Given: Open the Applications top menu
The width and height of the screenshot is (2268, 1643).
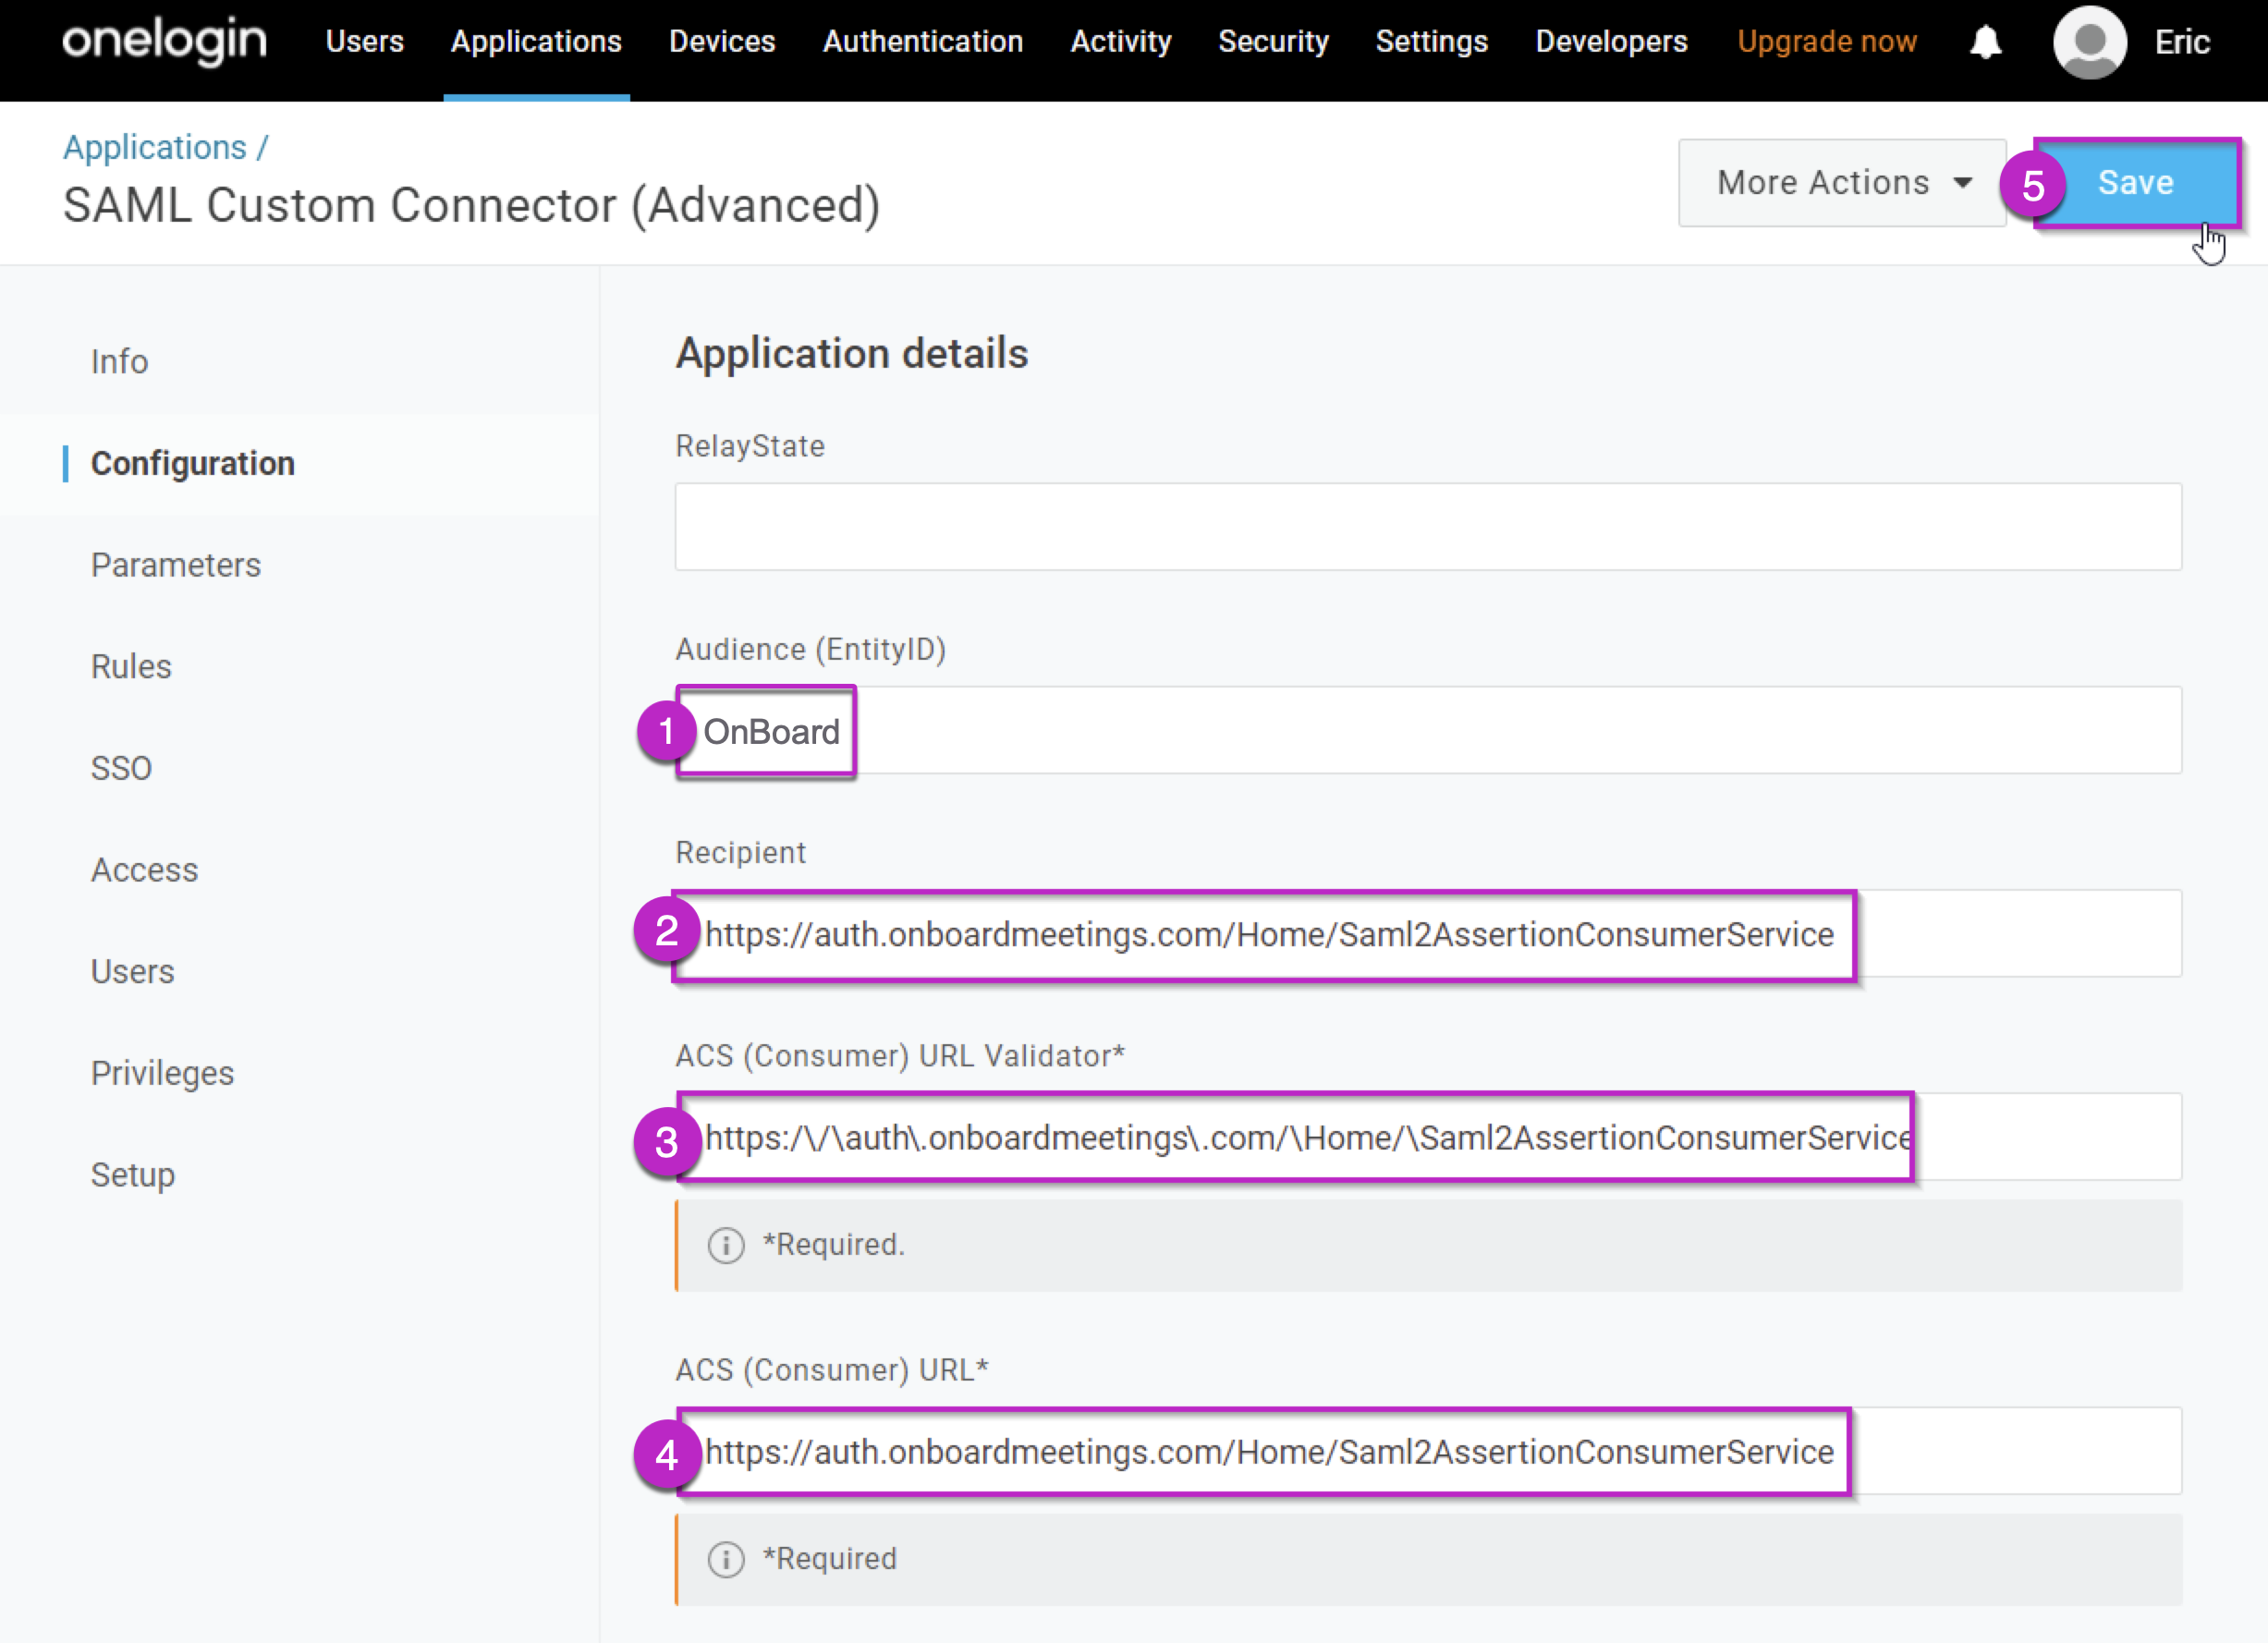Looking at the screenshot, I should click(536, 42).
